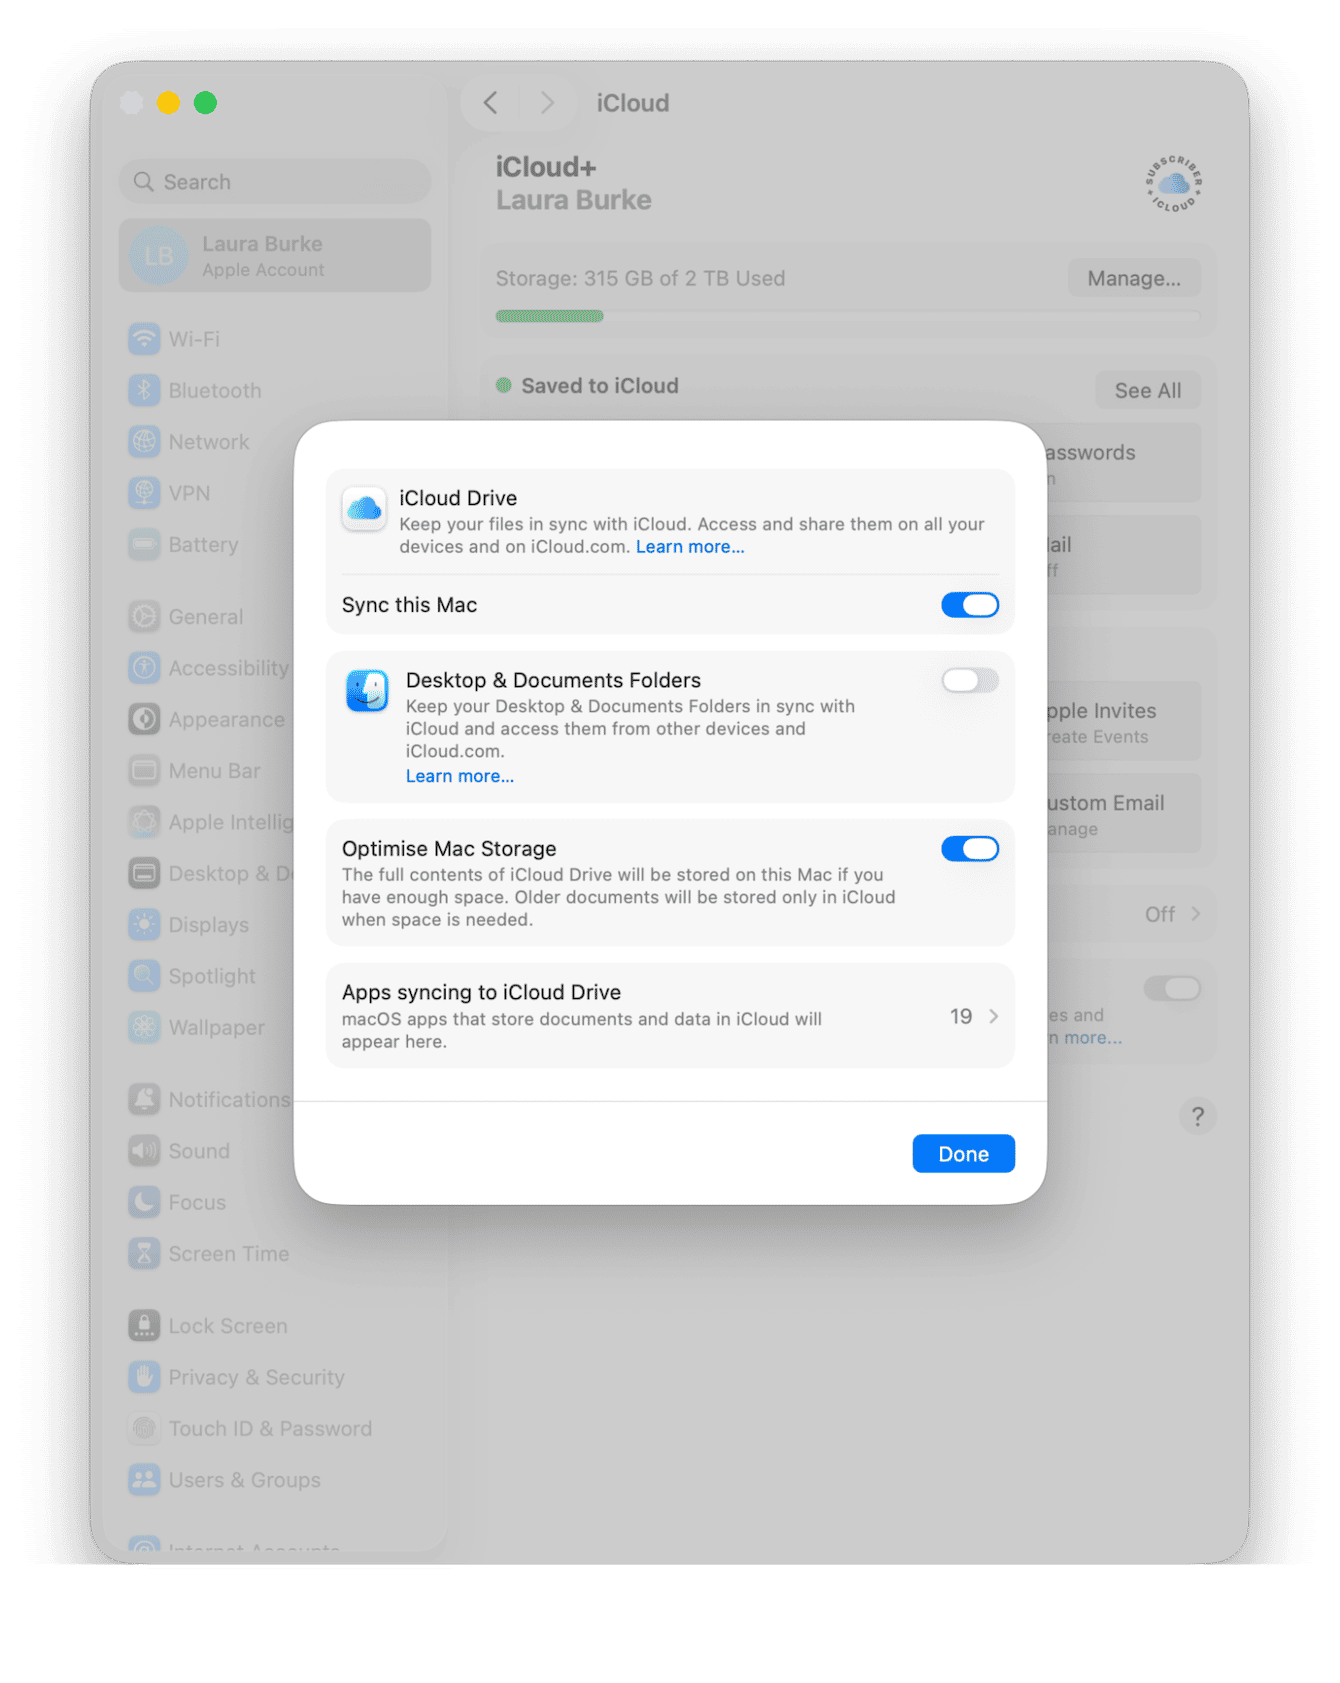Select Desktop & Dock sidebar item
1340x1683 pixels.
211,874
